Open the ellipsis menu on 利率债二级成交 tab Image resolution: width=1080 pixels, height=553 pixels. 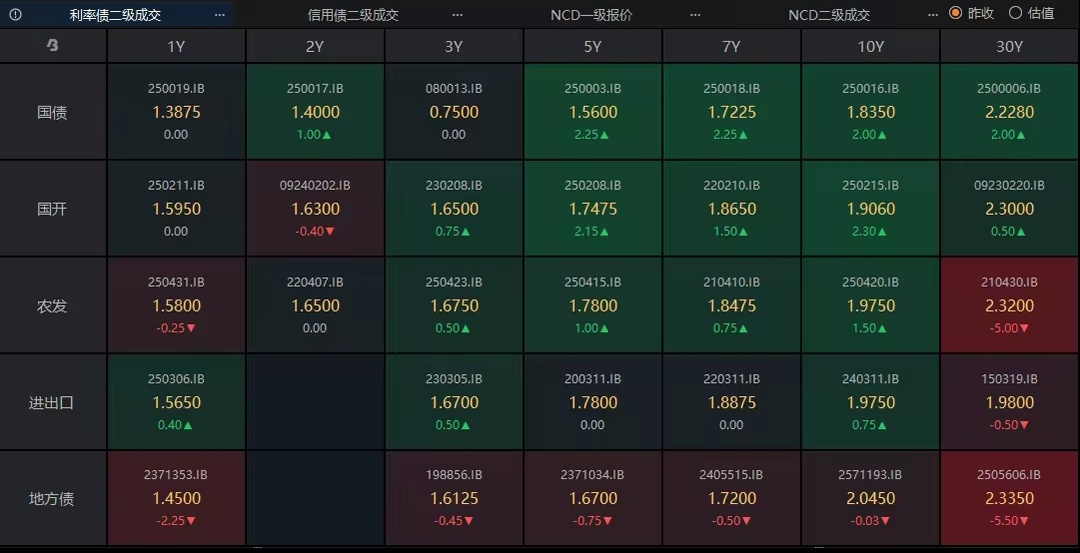pyautogui.click(x=219, y=15)
